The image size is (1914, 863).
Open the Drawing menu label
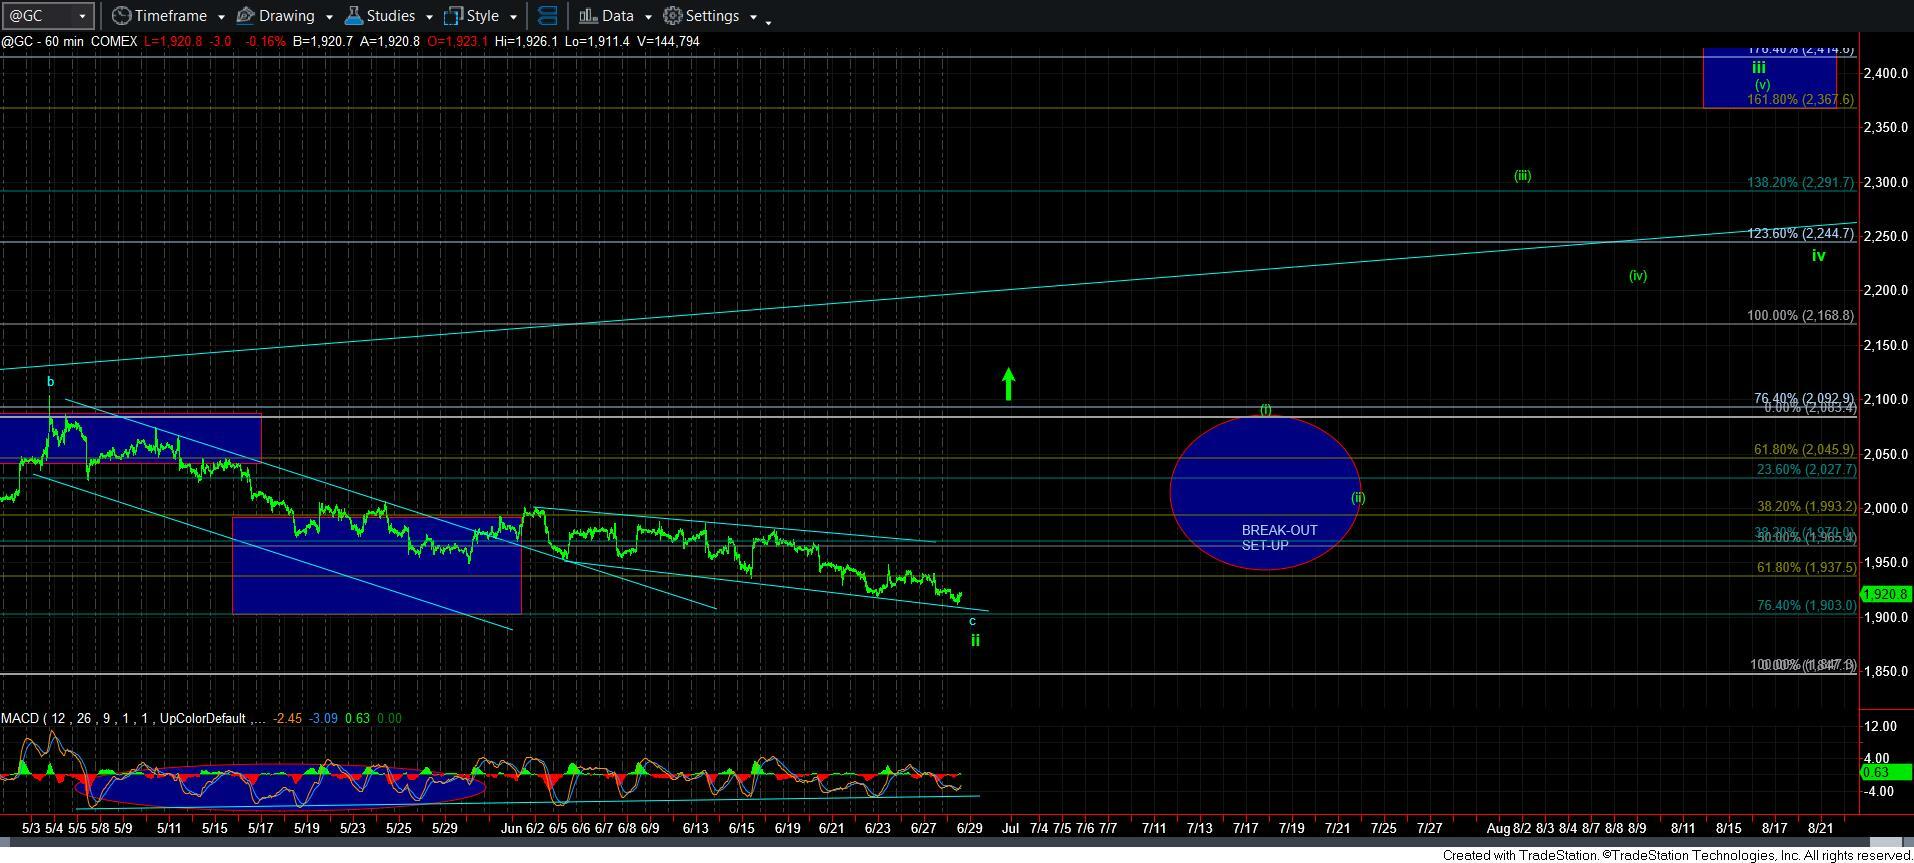pyautogui.click(x=287, y=16)
